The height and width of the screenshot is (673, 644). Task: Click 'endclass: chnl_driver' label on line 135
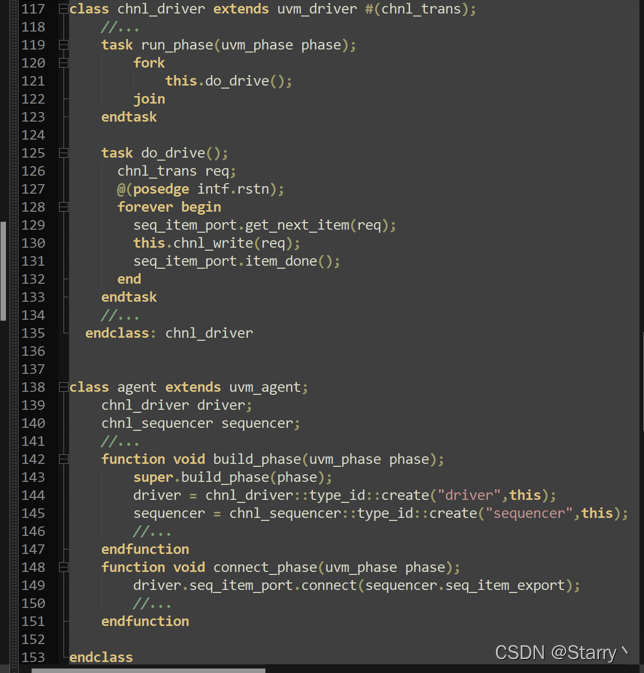pyautogui.click(x=169, y=333)
